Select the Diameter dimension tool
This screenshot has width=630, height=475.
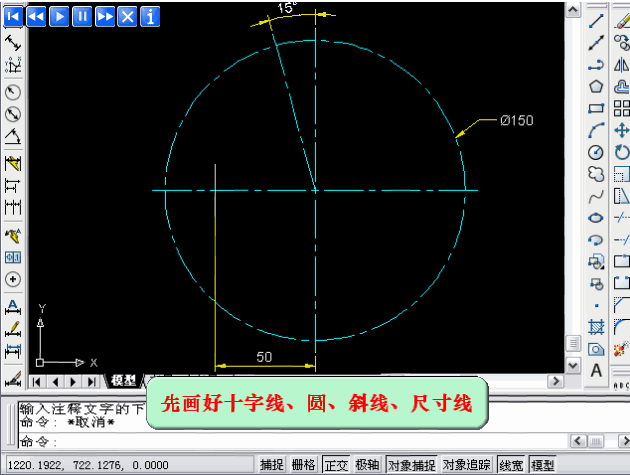click(13, 114)
